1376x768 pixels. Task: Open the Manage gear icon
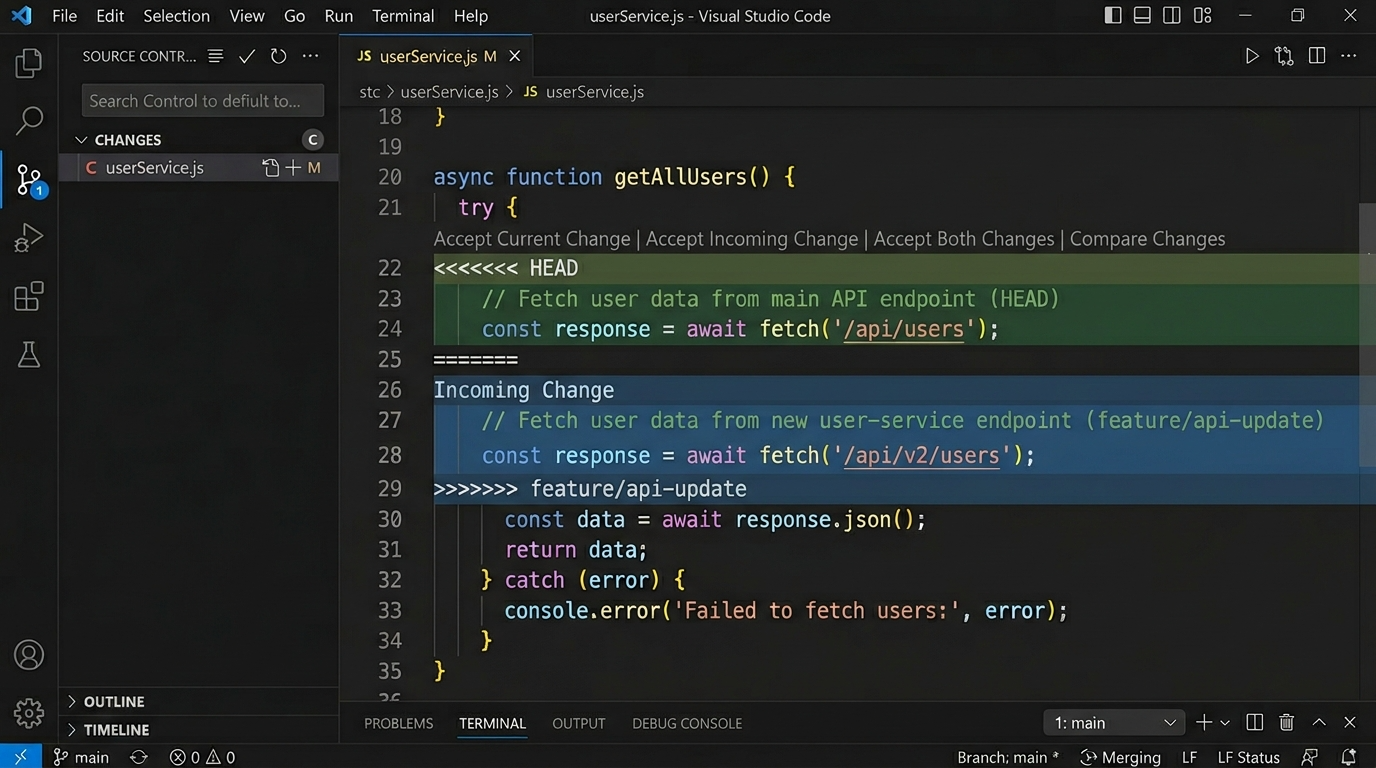pos(29,713)
